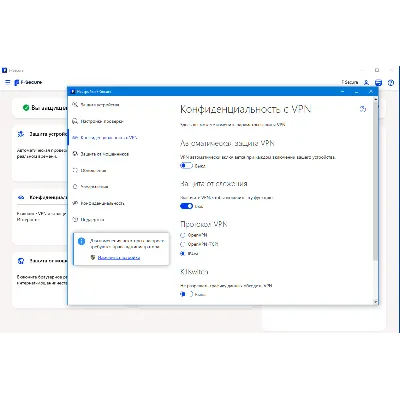Click the Конфиденциальность card icon in main window
400x400 pixels.
click(x=21, y=197)
